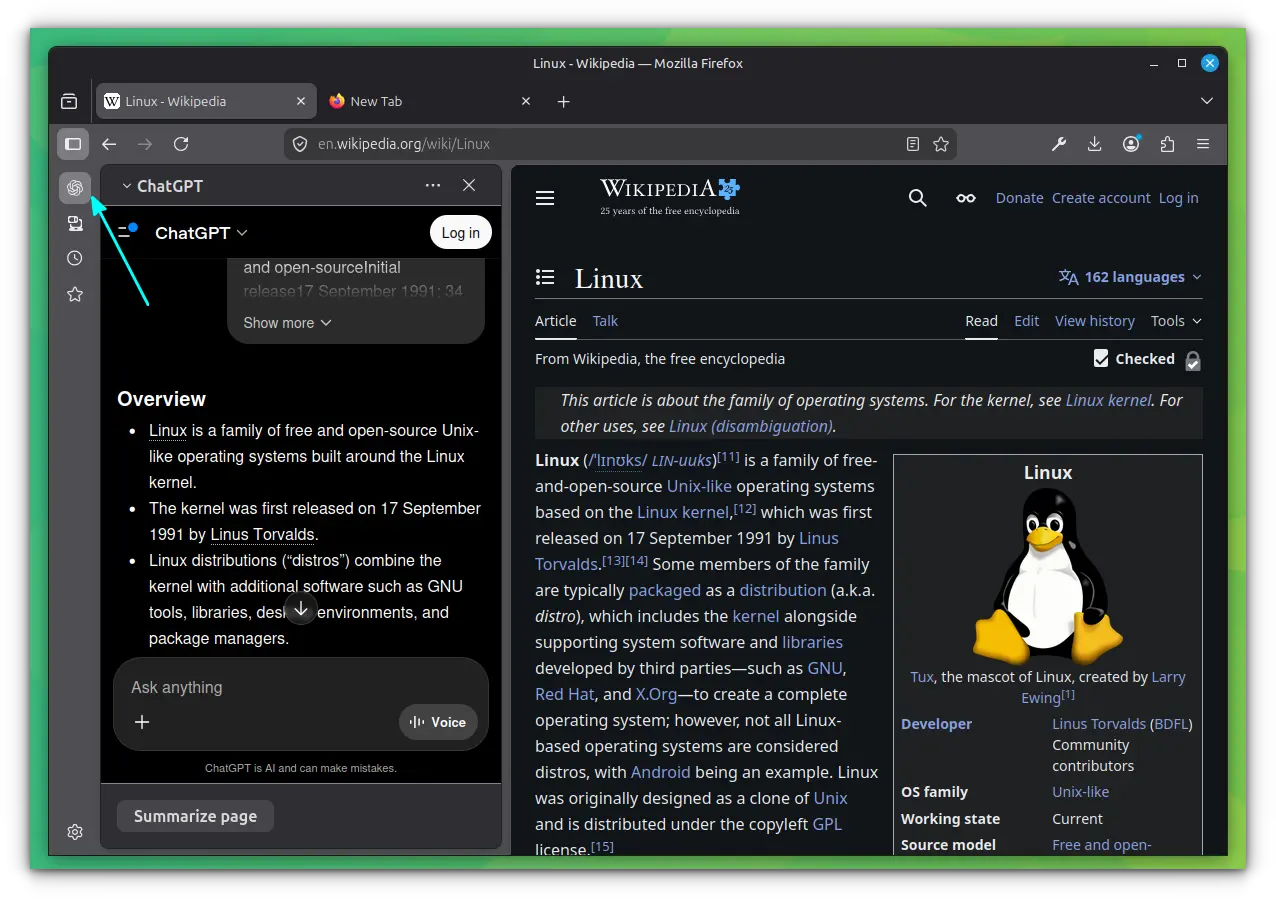Open the 162 languages dropdown

1130,277
